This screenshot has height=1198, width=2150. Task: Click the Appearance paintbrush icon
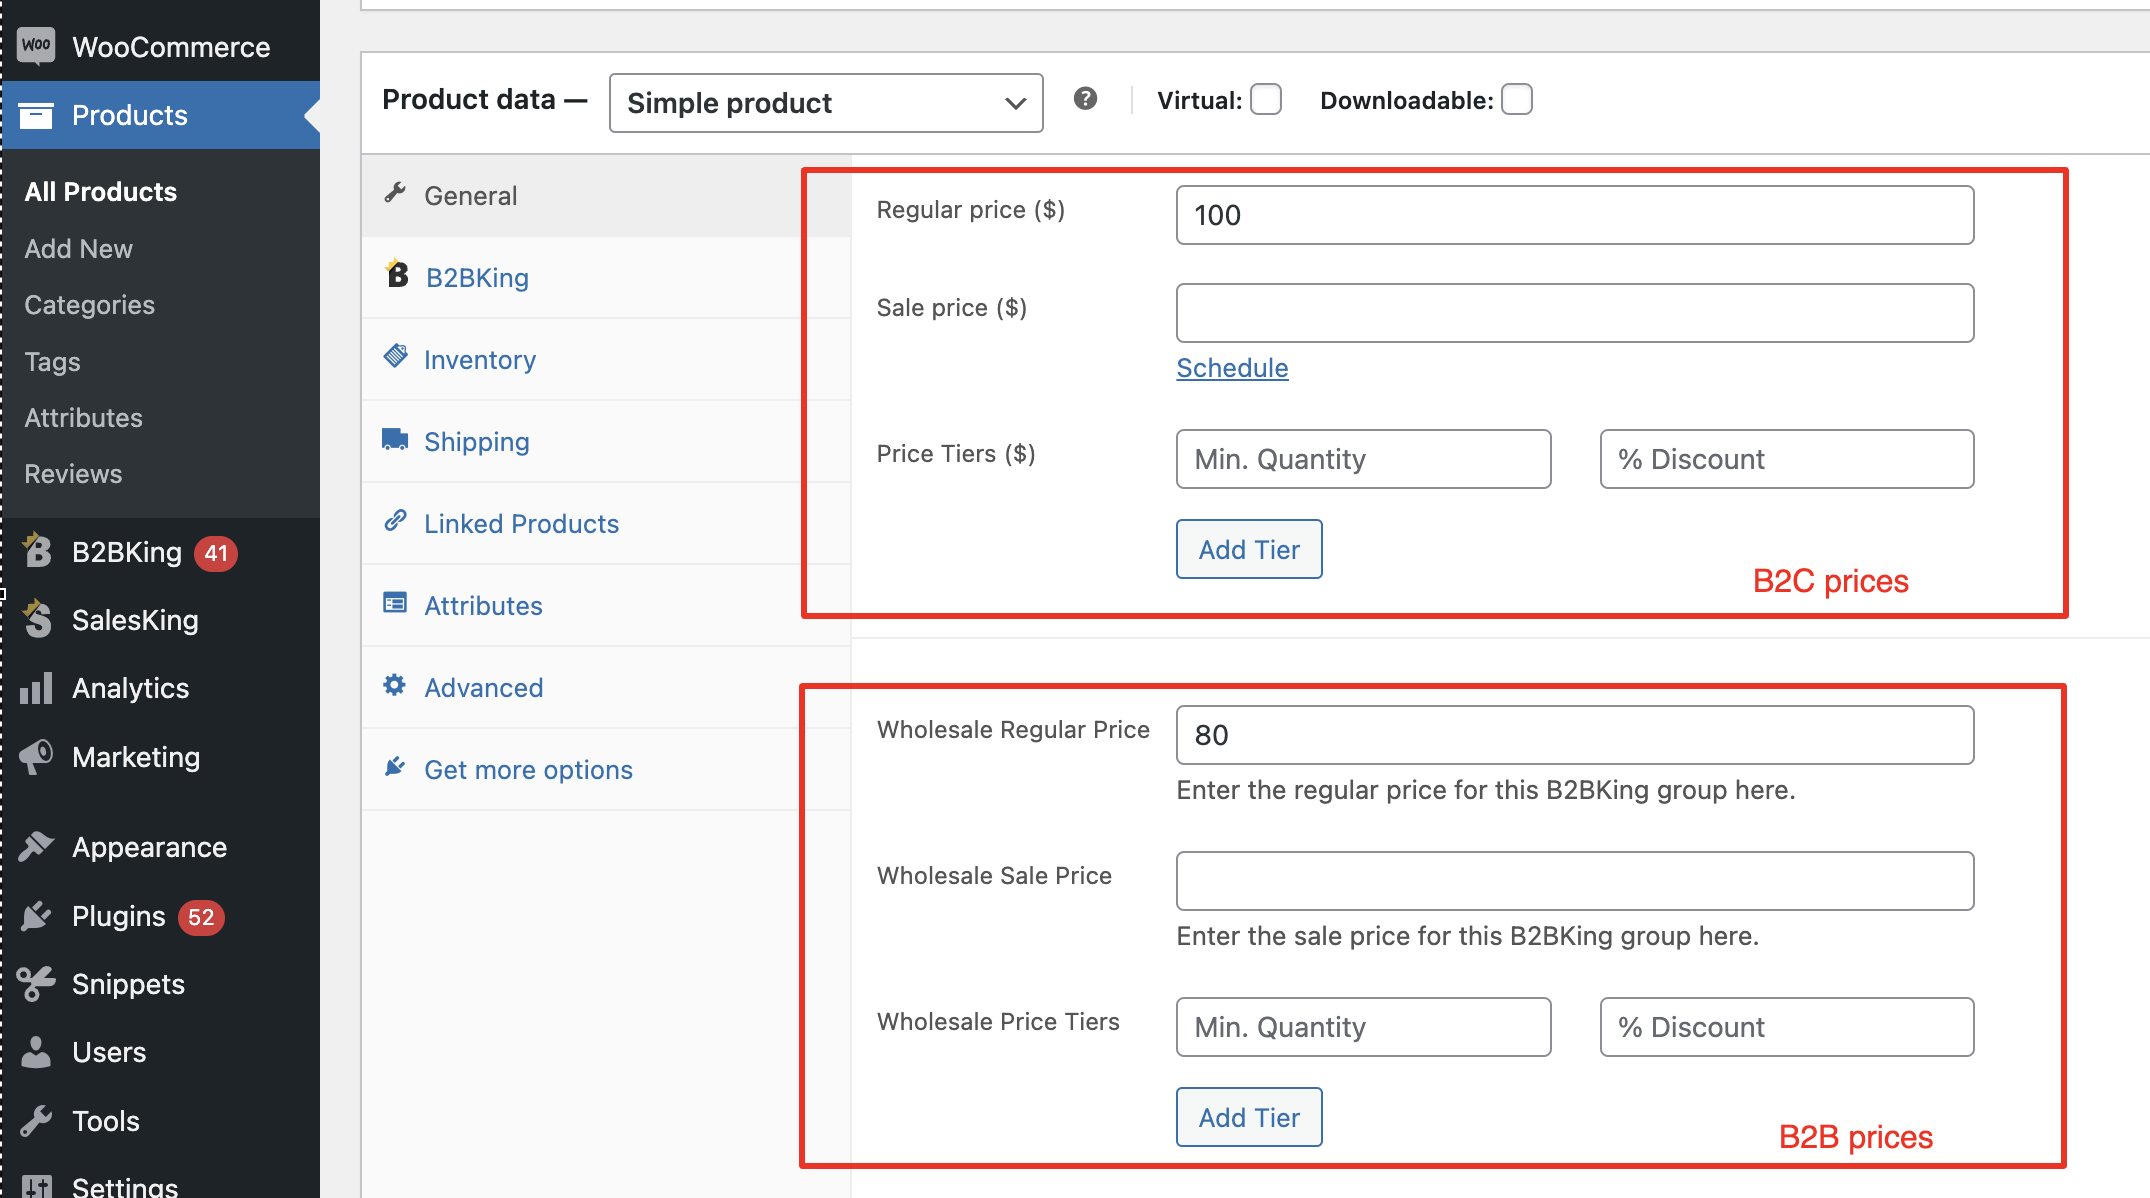(x=36, y=846)
